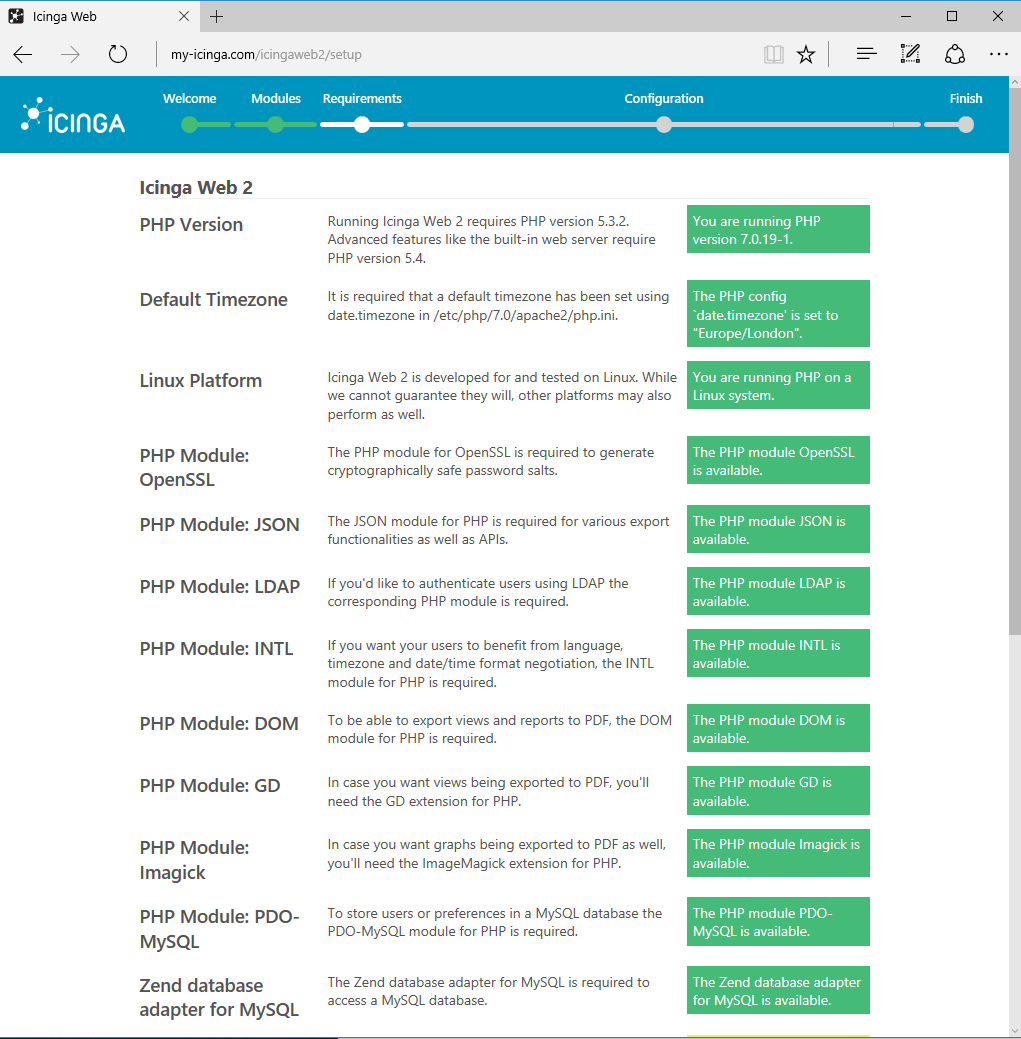Open the Hub lines icon
This screenshot has height=1039, width=1021.
point(866,55)
